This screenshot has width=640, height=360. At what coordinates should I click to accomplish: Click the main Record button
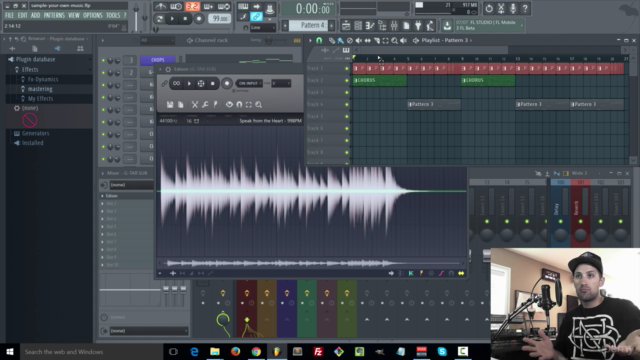click(x=199, y=19)
